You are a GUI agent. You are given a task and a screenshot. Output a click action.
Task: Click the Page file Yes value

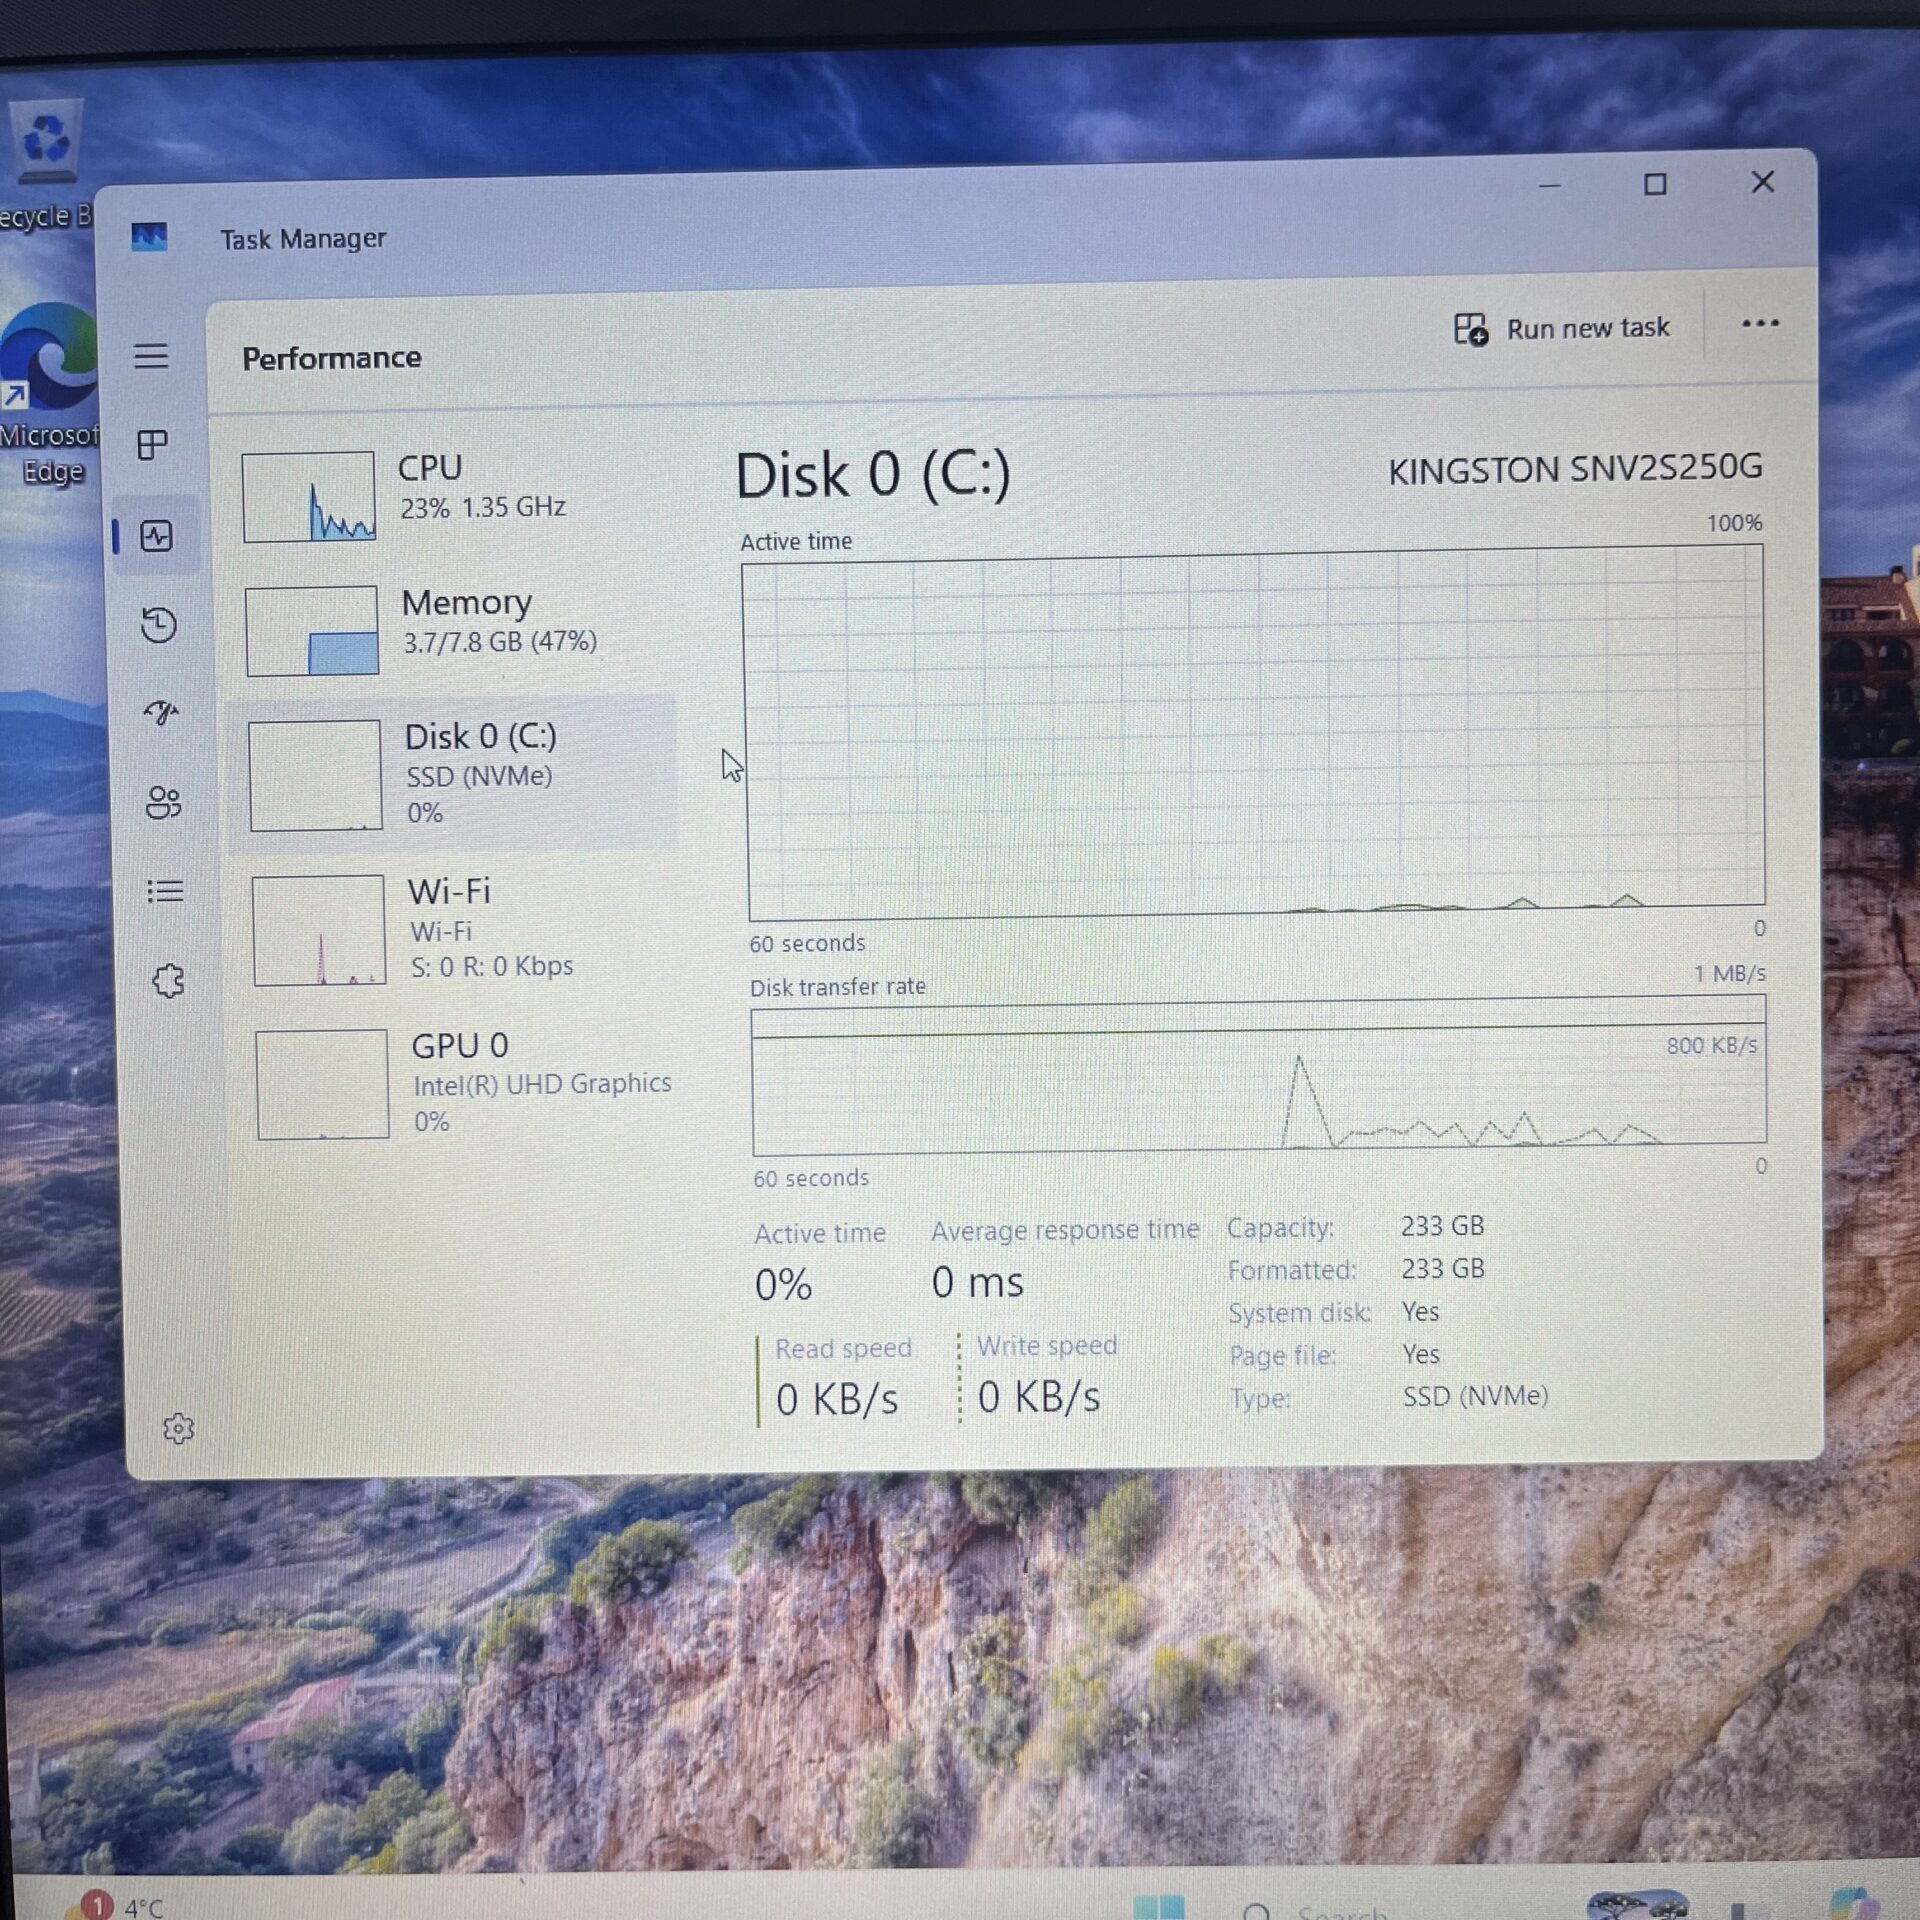tap(1422, 1355)
